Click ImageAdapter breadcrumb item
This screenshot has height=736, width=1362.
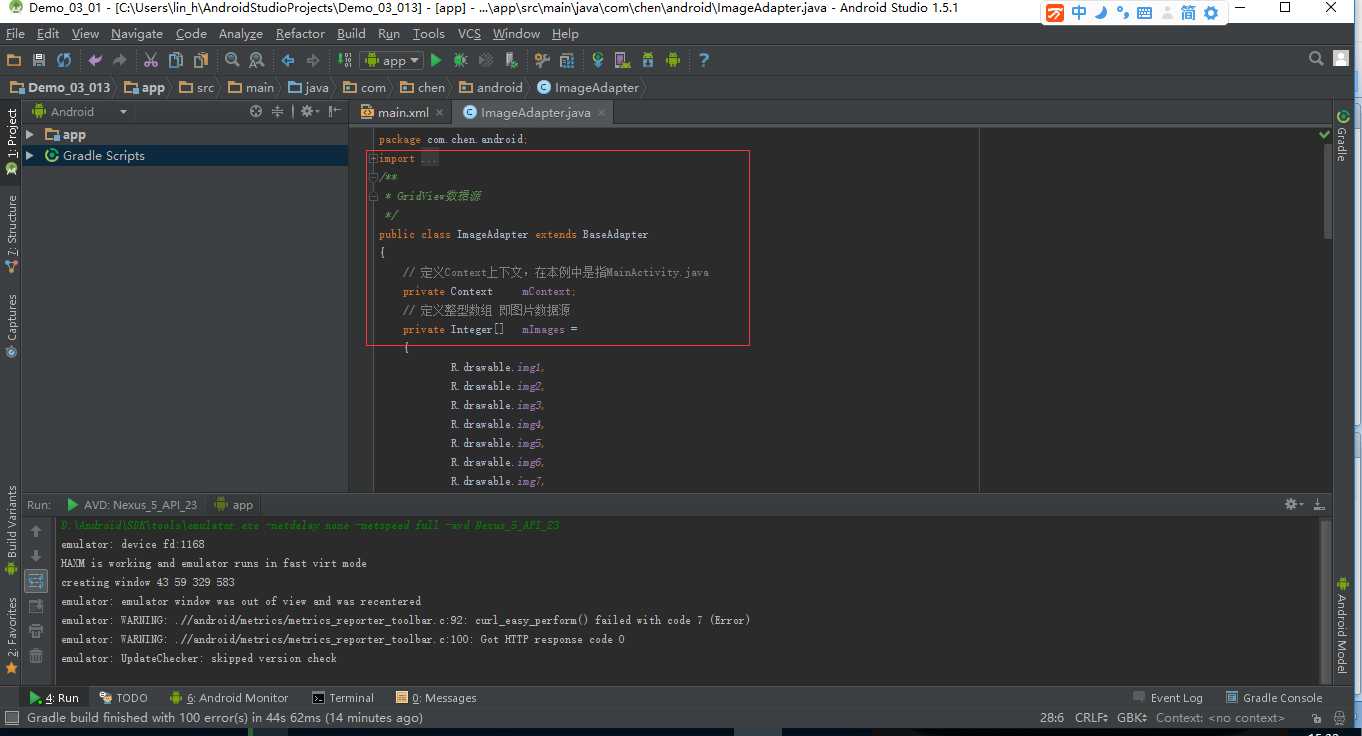[x=588, y=87]
